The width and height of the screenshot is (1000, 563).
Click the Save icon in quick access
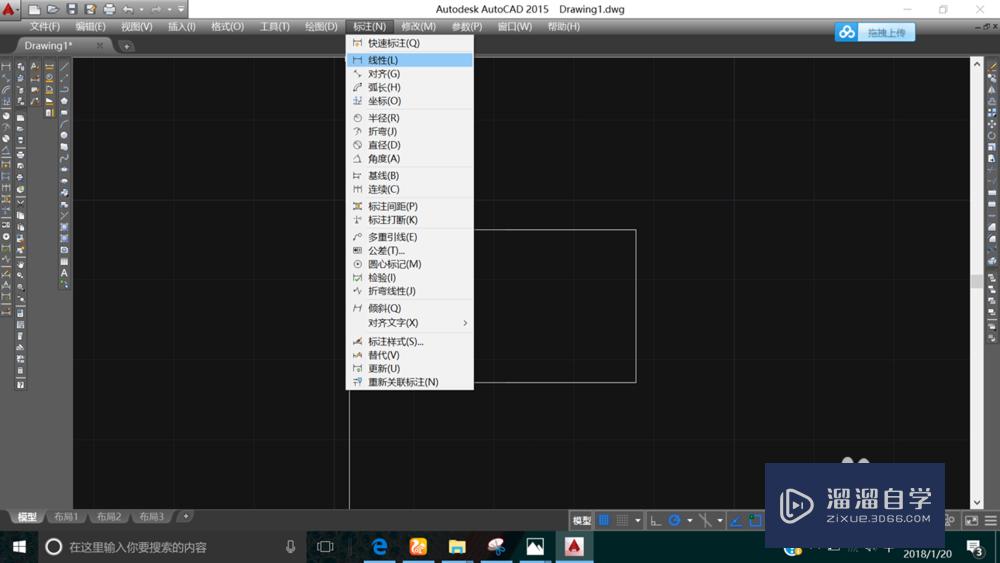click(71, 10)
